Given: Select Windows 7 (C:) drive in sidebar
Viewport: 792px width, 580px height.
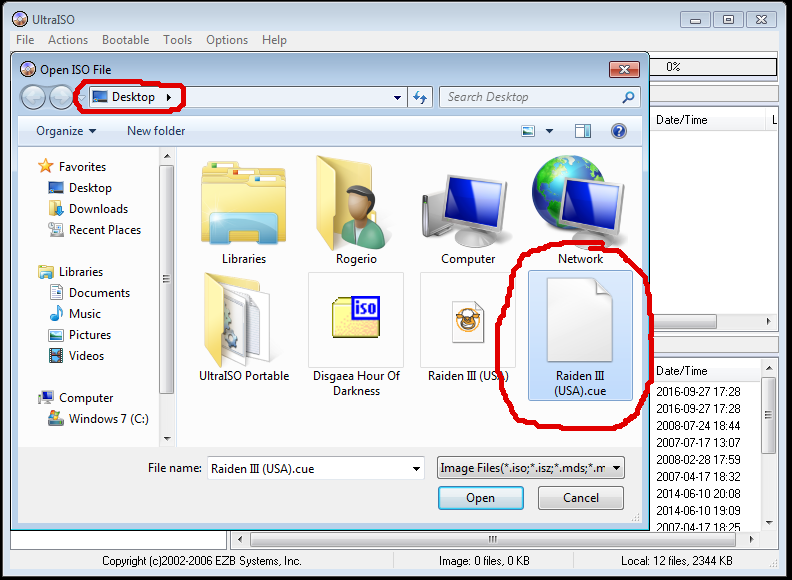Looking at the screenshot, I should coord(108,419).
